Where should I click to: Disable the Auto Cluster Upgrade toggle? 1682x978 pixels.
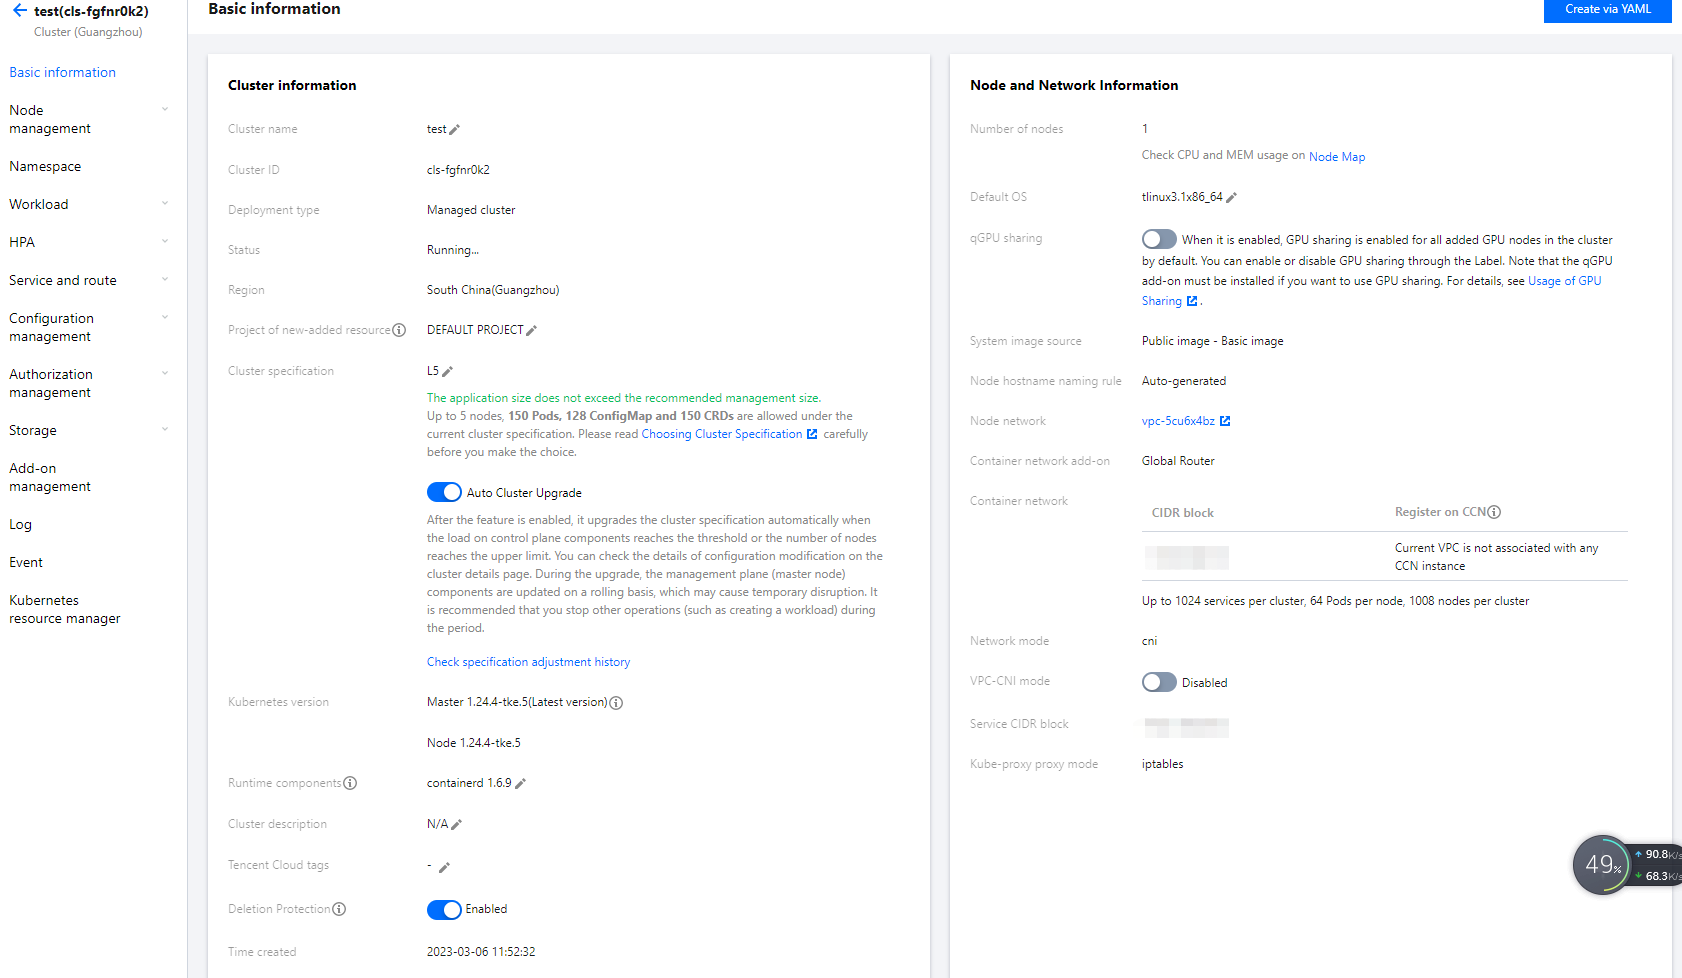pos(444,492)
